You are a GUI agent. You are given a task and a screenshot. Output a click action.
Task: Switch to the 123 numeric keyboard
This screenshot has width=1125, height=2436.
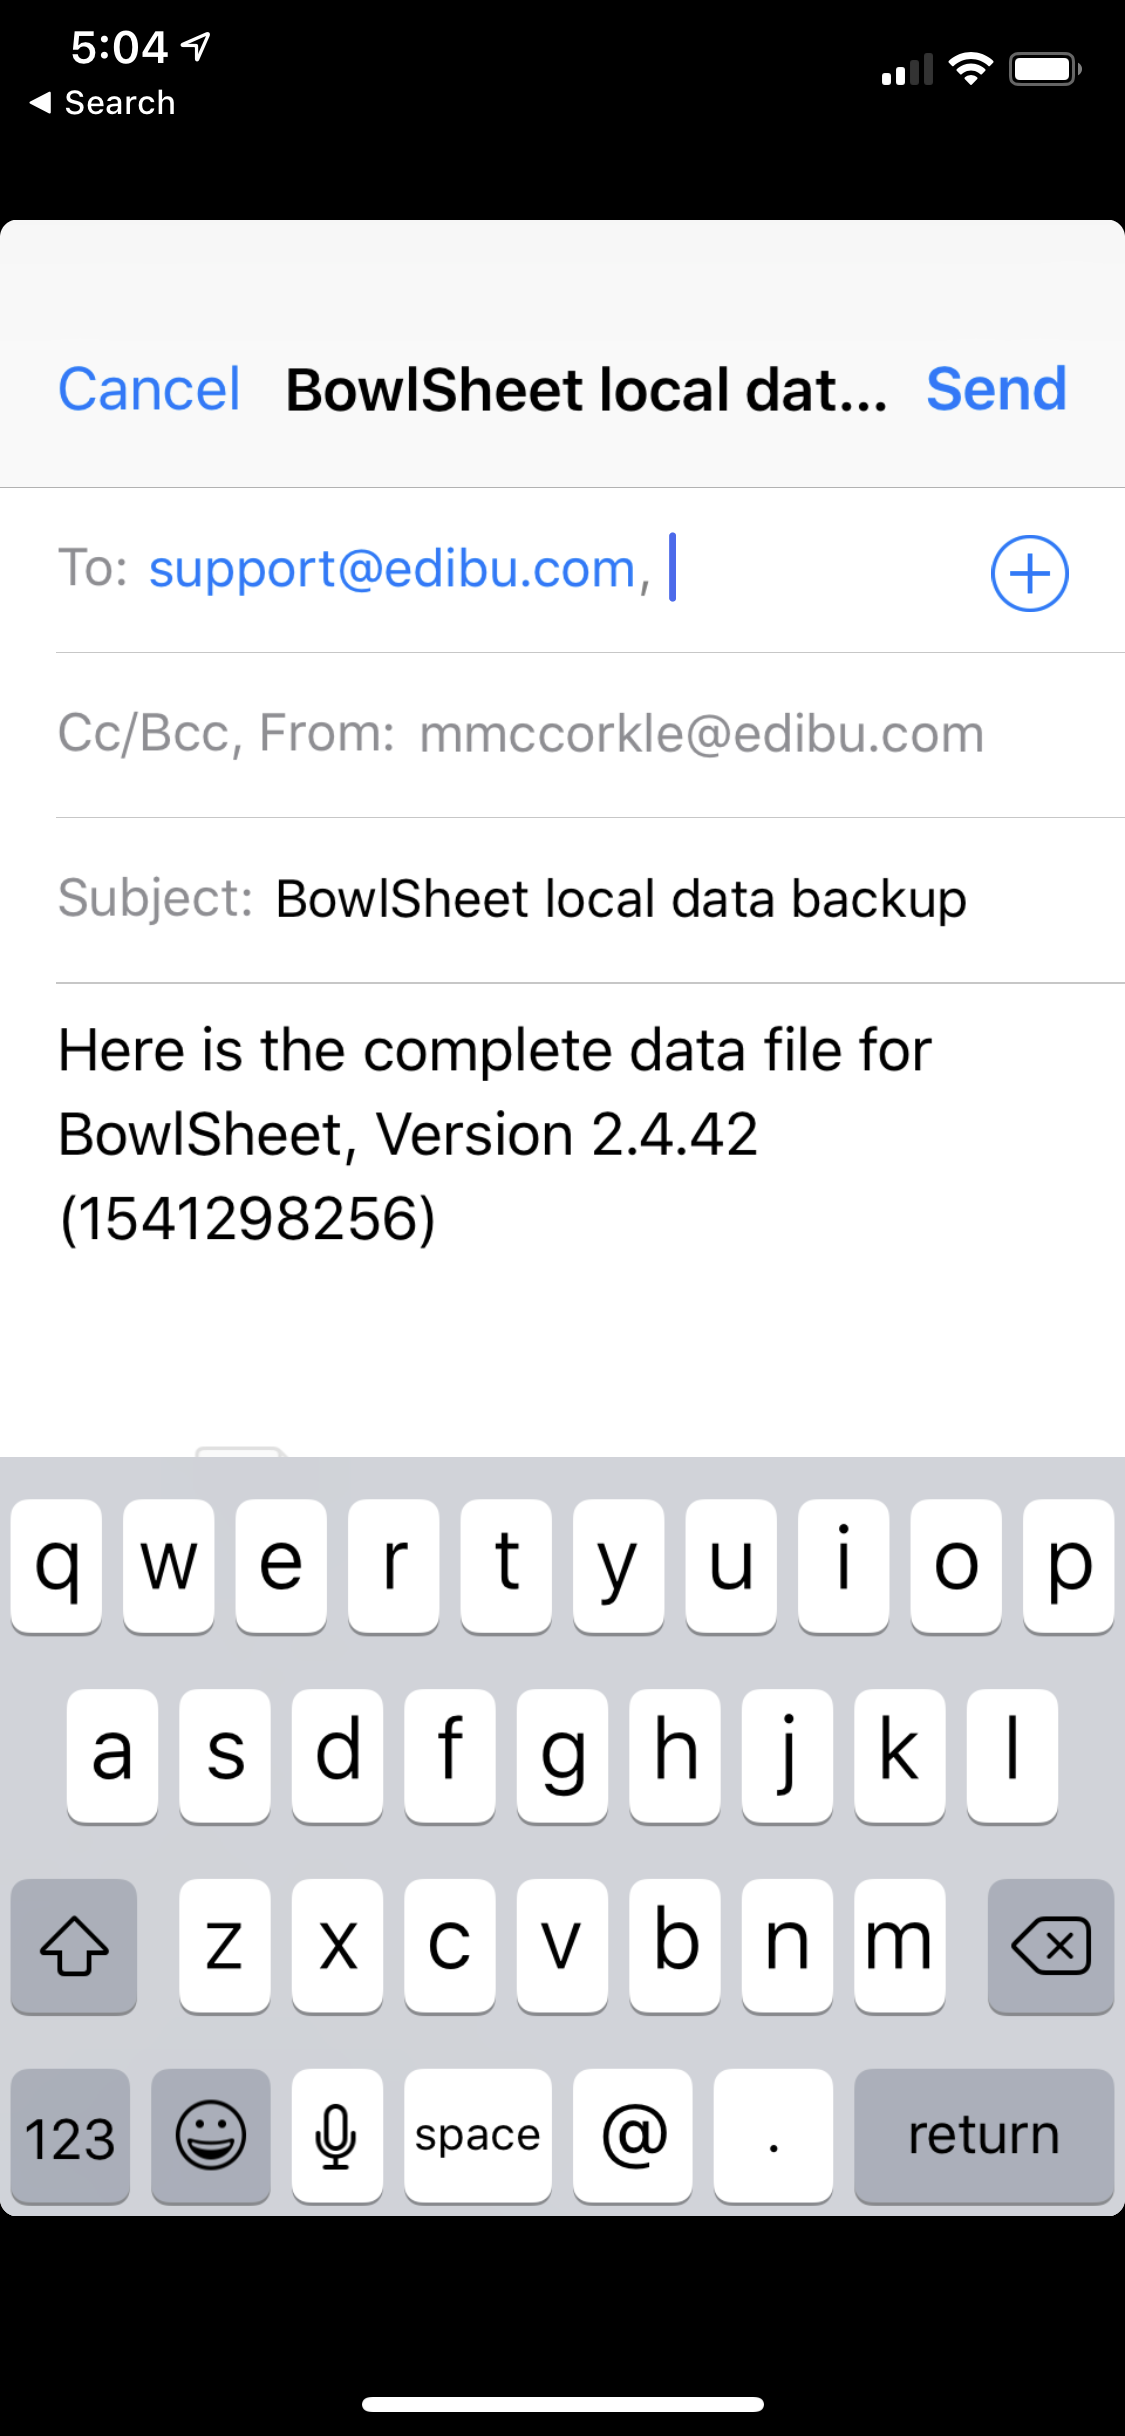[70, 2135]
